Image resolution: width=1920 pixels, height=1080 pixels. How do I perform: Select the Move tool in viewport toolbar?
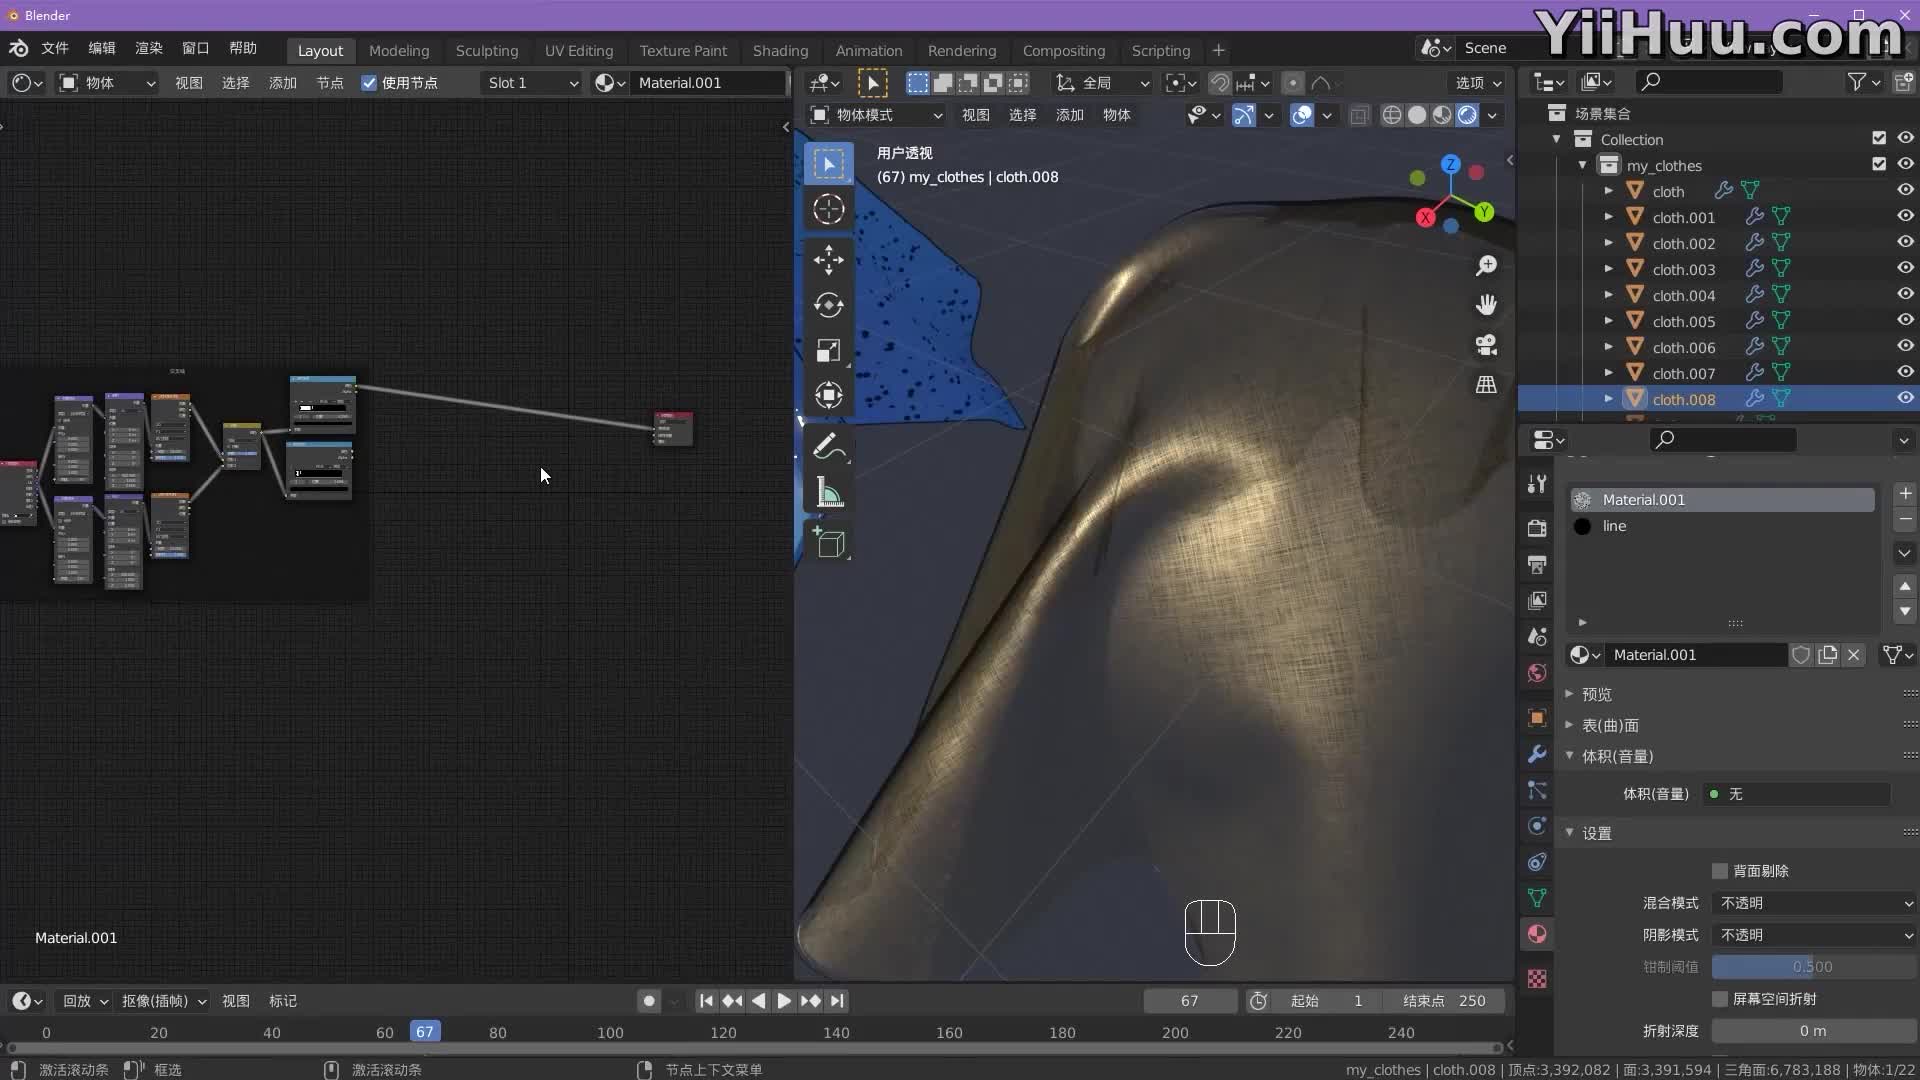coord(828,259)
